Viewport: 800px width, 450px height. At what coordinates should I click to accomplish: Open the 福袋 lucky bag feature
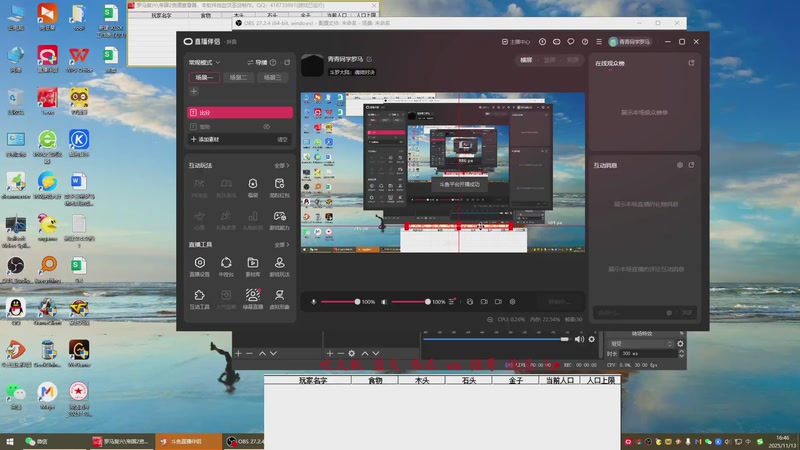253,187
